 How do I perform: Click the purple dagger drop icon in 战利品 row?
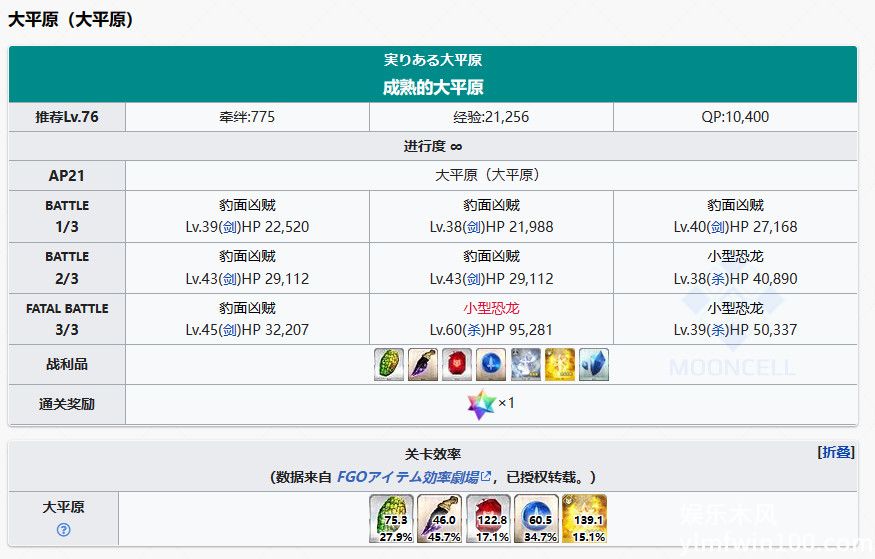tap(423, 365)
